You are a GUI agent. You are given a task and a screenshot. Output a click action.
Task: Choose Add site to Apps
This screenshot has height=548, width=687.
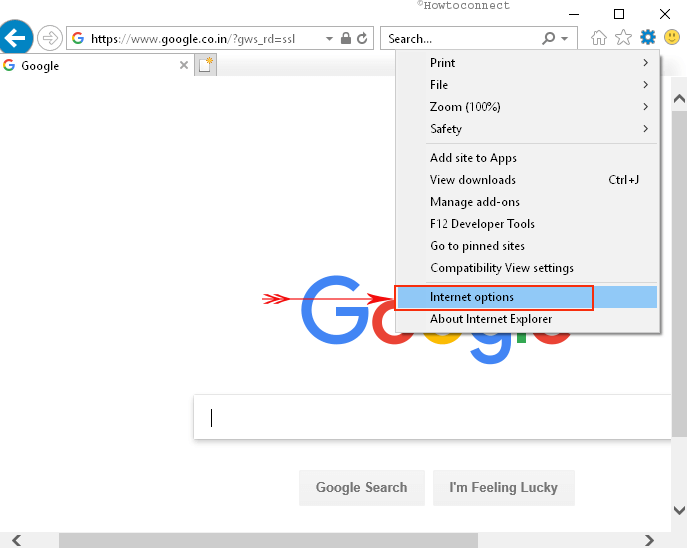[528, 158]
